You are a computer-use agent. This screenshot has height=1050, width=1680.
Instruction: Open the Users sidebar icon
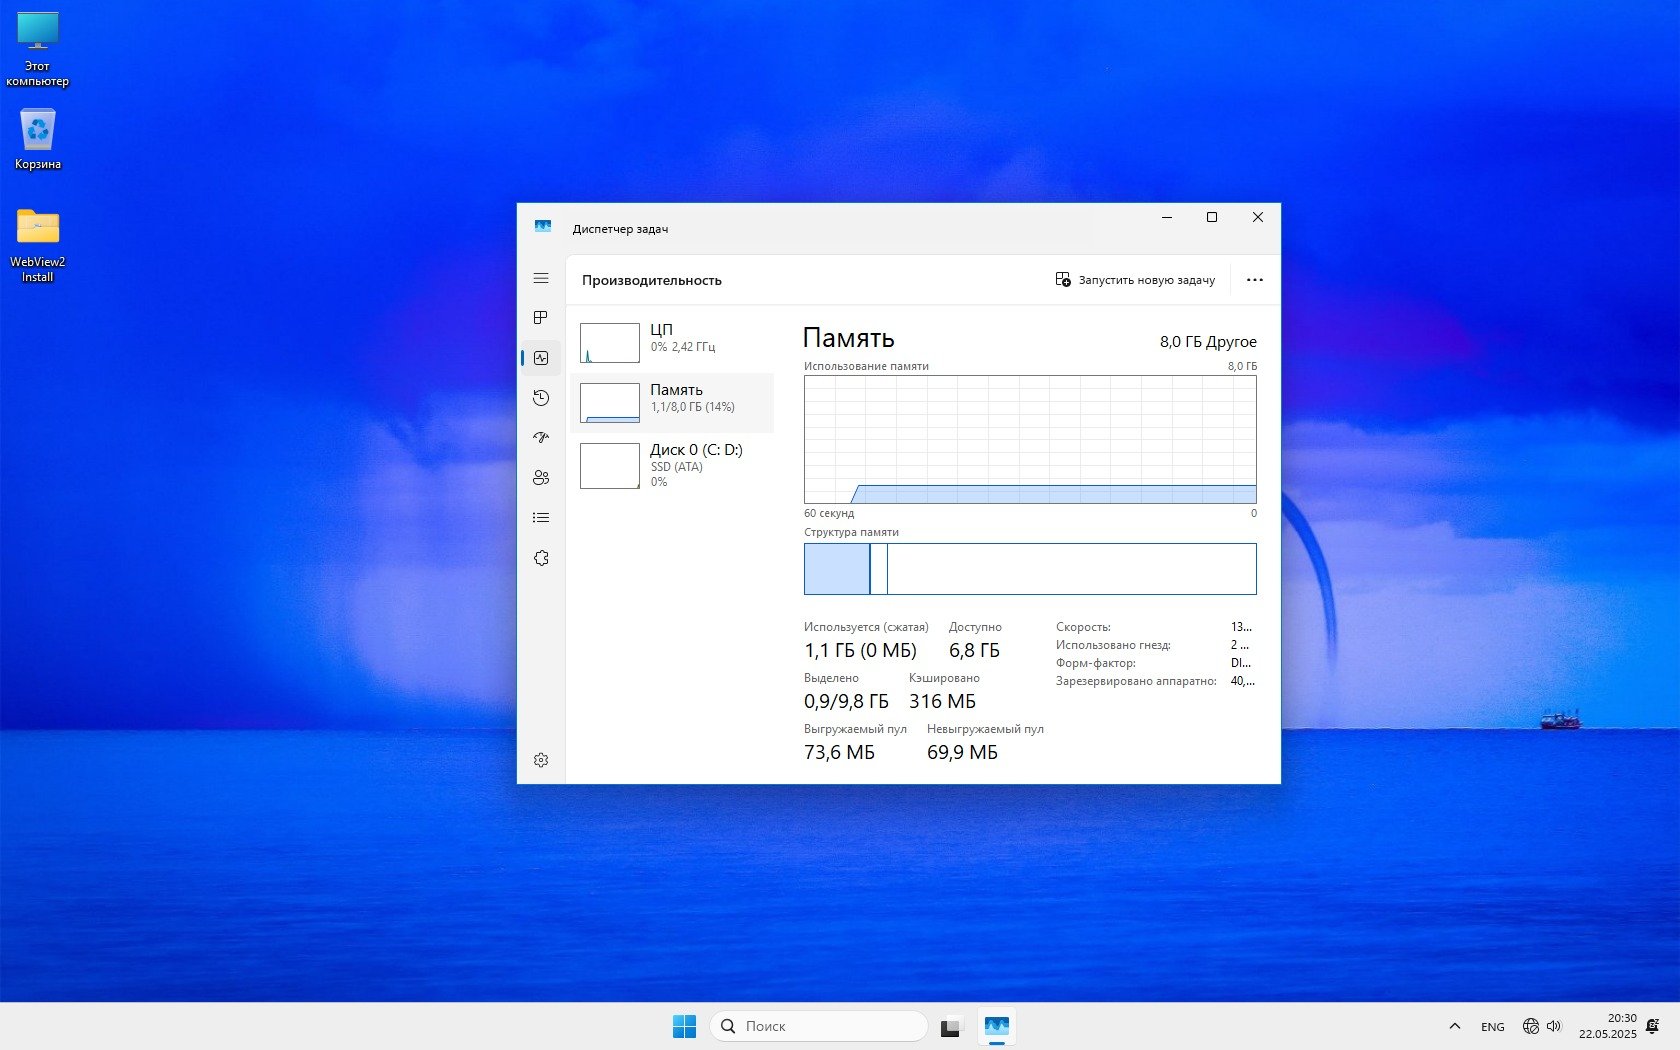(541, 478)
